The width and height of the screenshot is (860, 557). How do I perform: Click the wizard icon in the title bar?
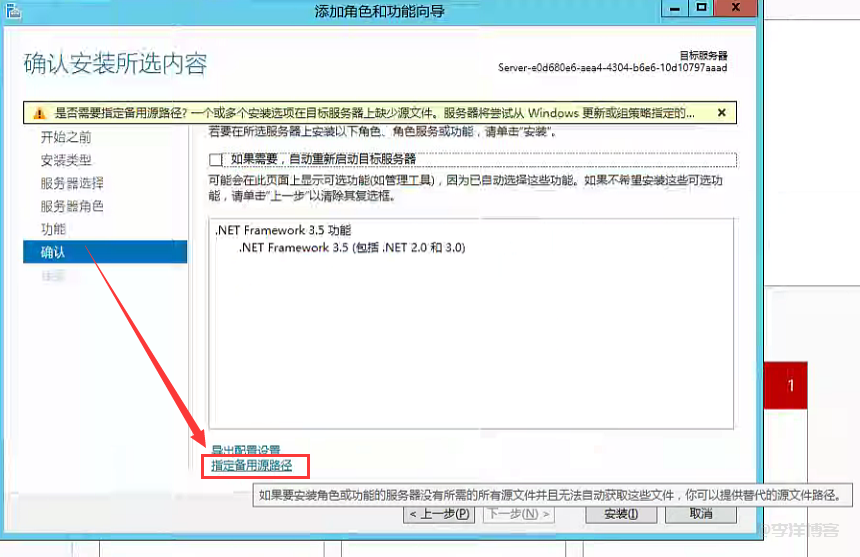14,10
